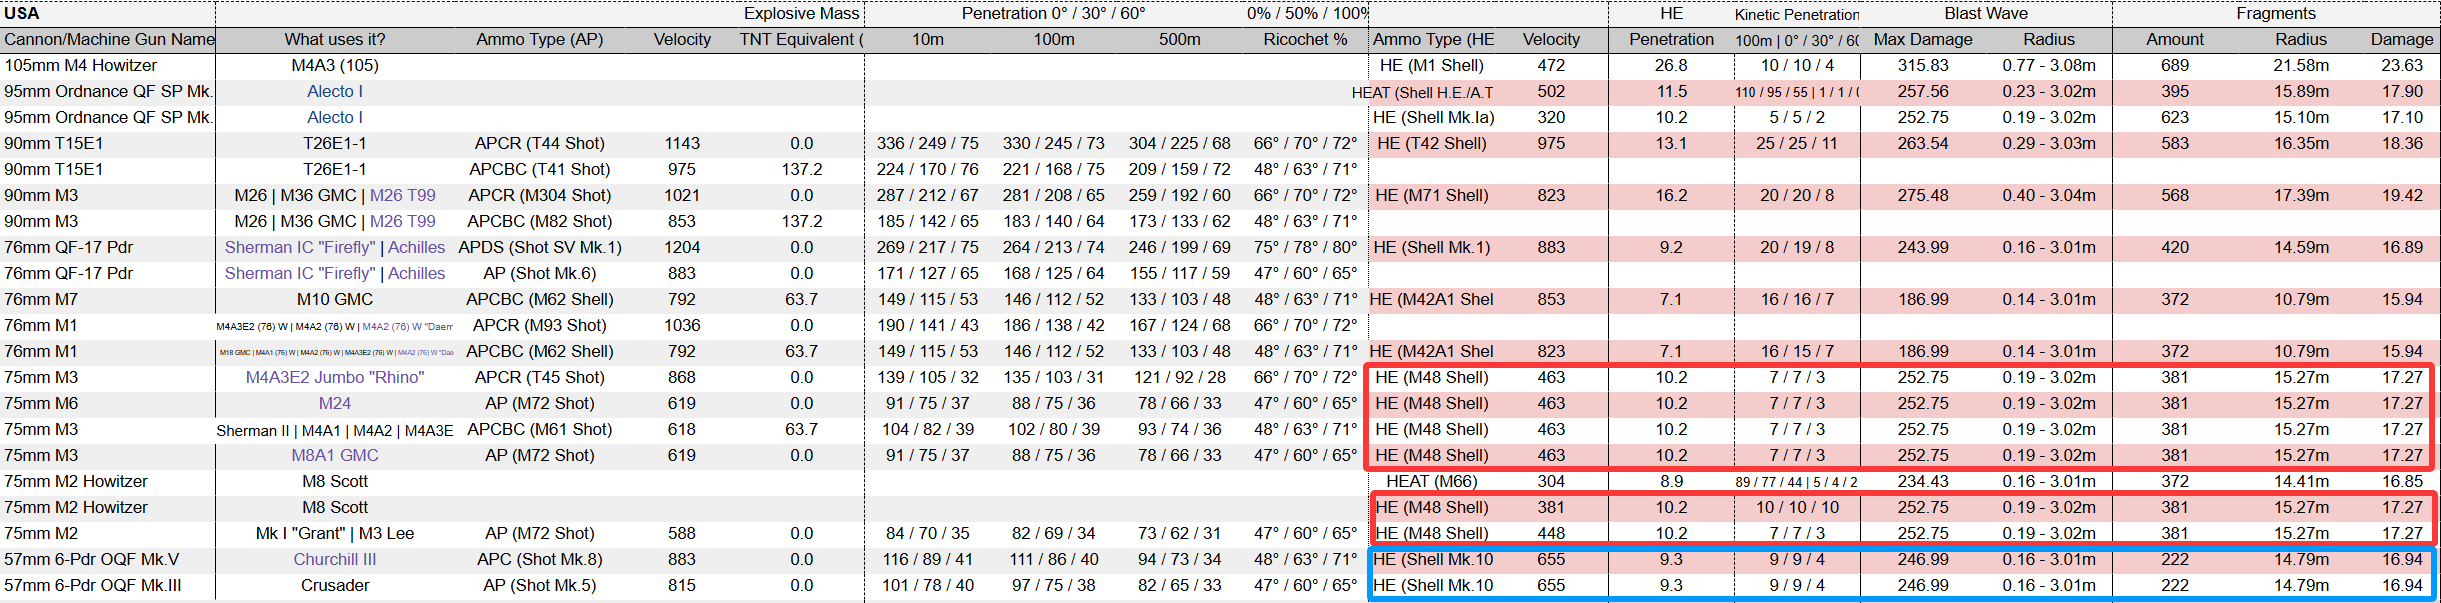Select the USA title cell
Image resolution: width=2441 pixels, height=603 pixels.
click(22, 13)
